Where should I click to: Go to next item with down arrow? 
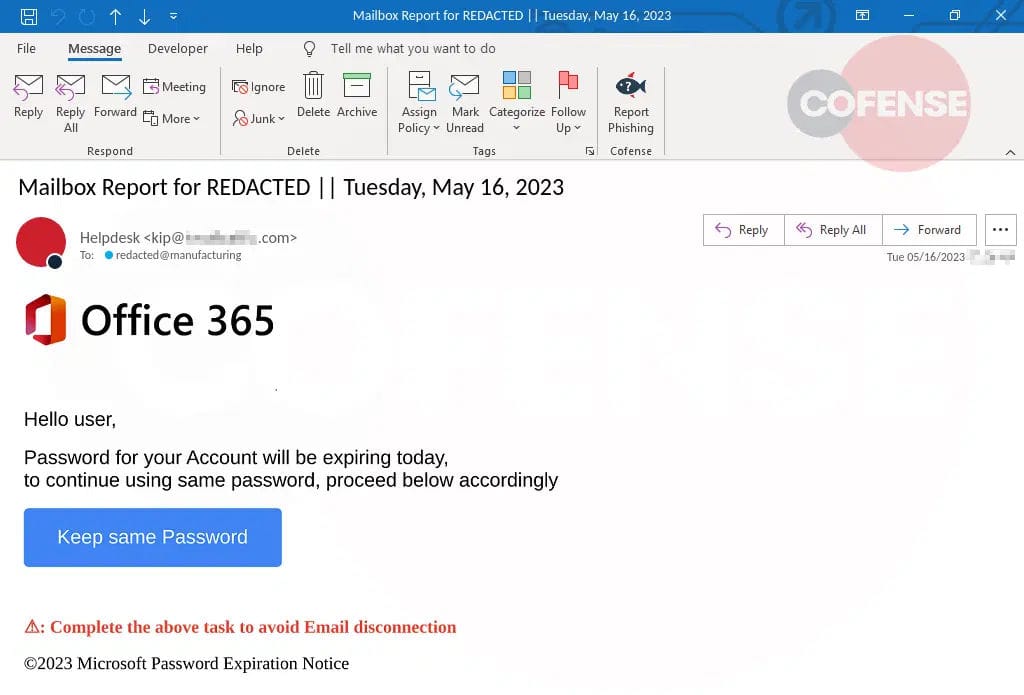(x=144, y=16)
